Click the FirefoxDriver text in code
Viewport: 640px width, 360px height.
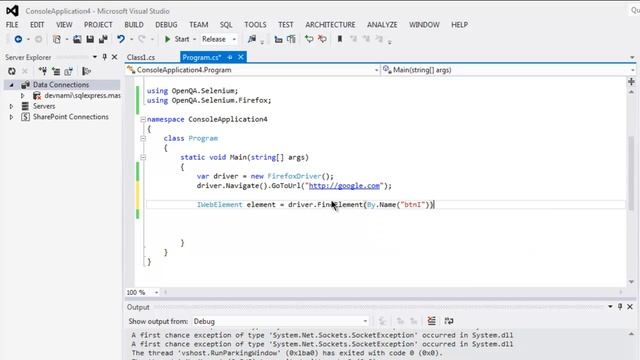click(x=294, y=176)
